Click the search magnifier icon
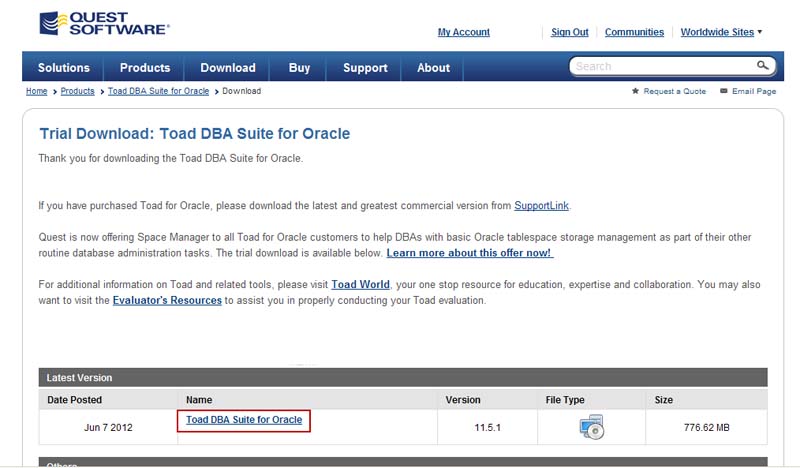Screen dimensions: 800x468 coord(763,66)
